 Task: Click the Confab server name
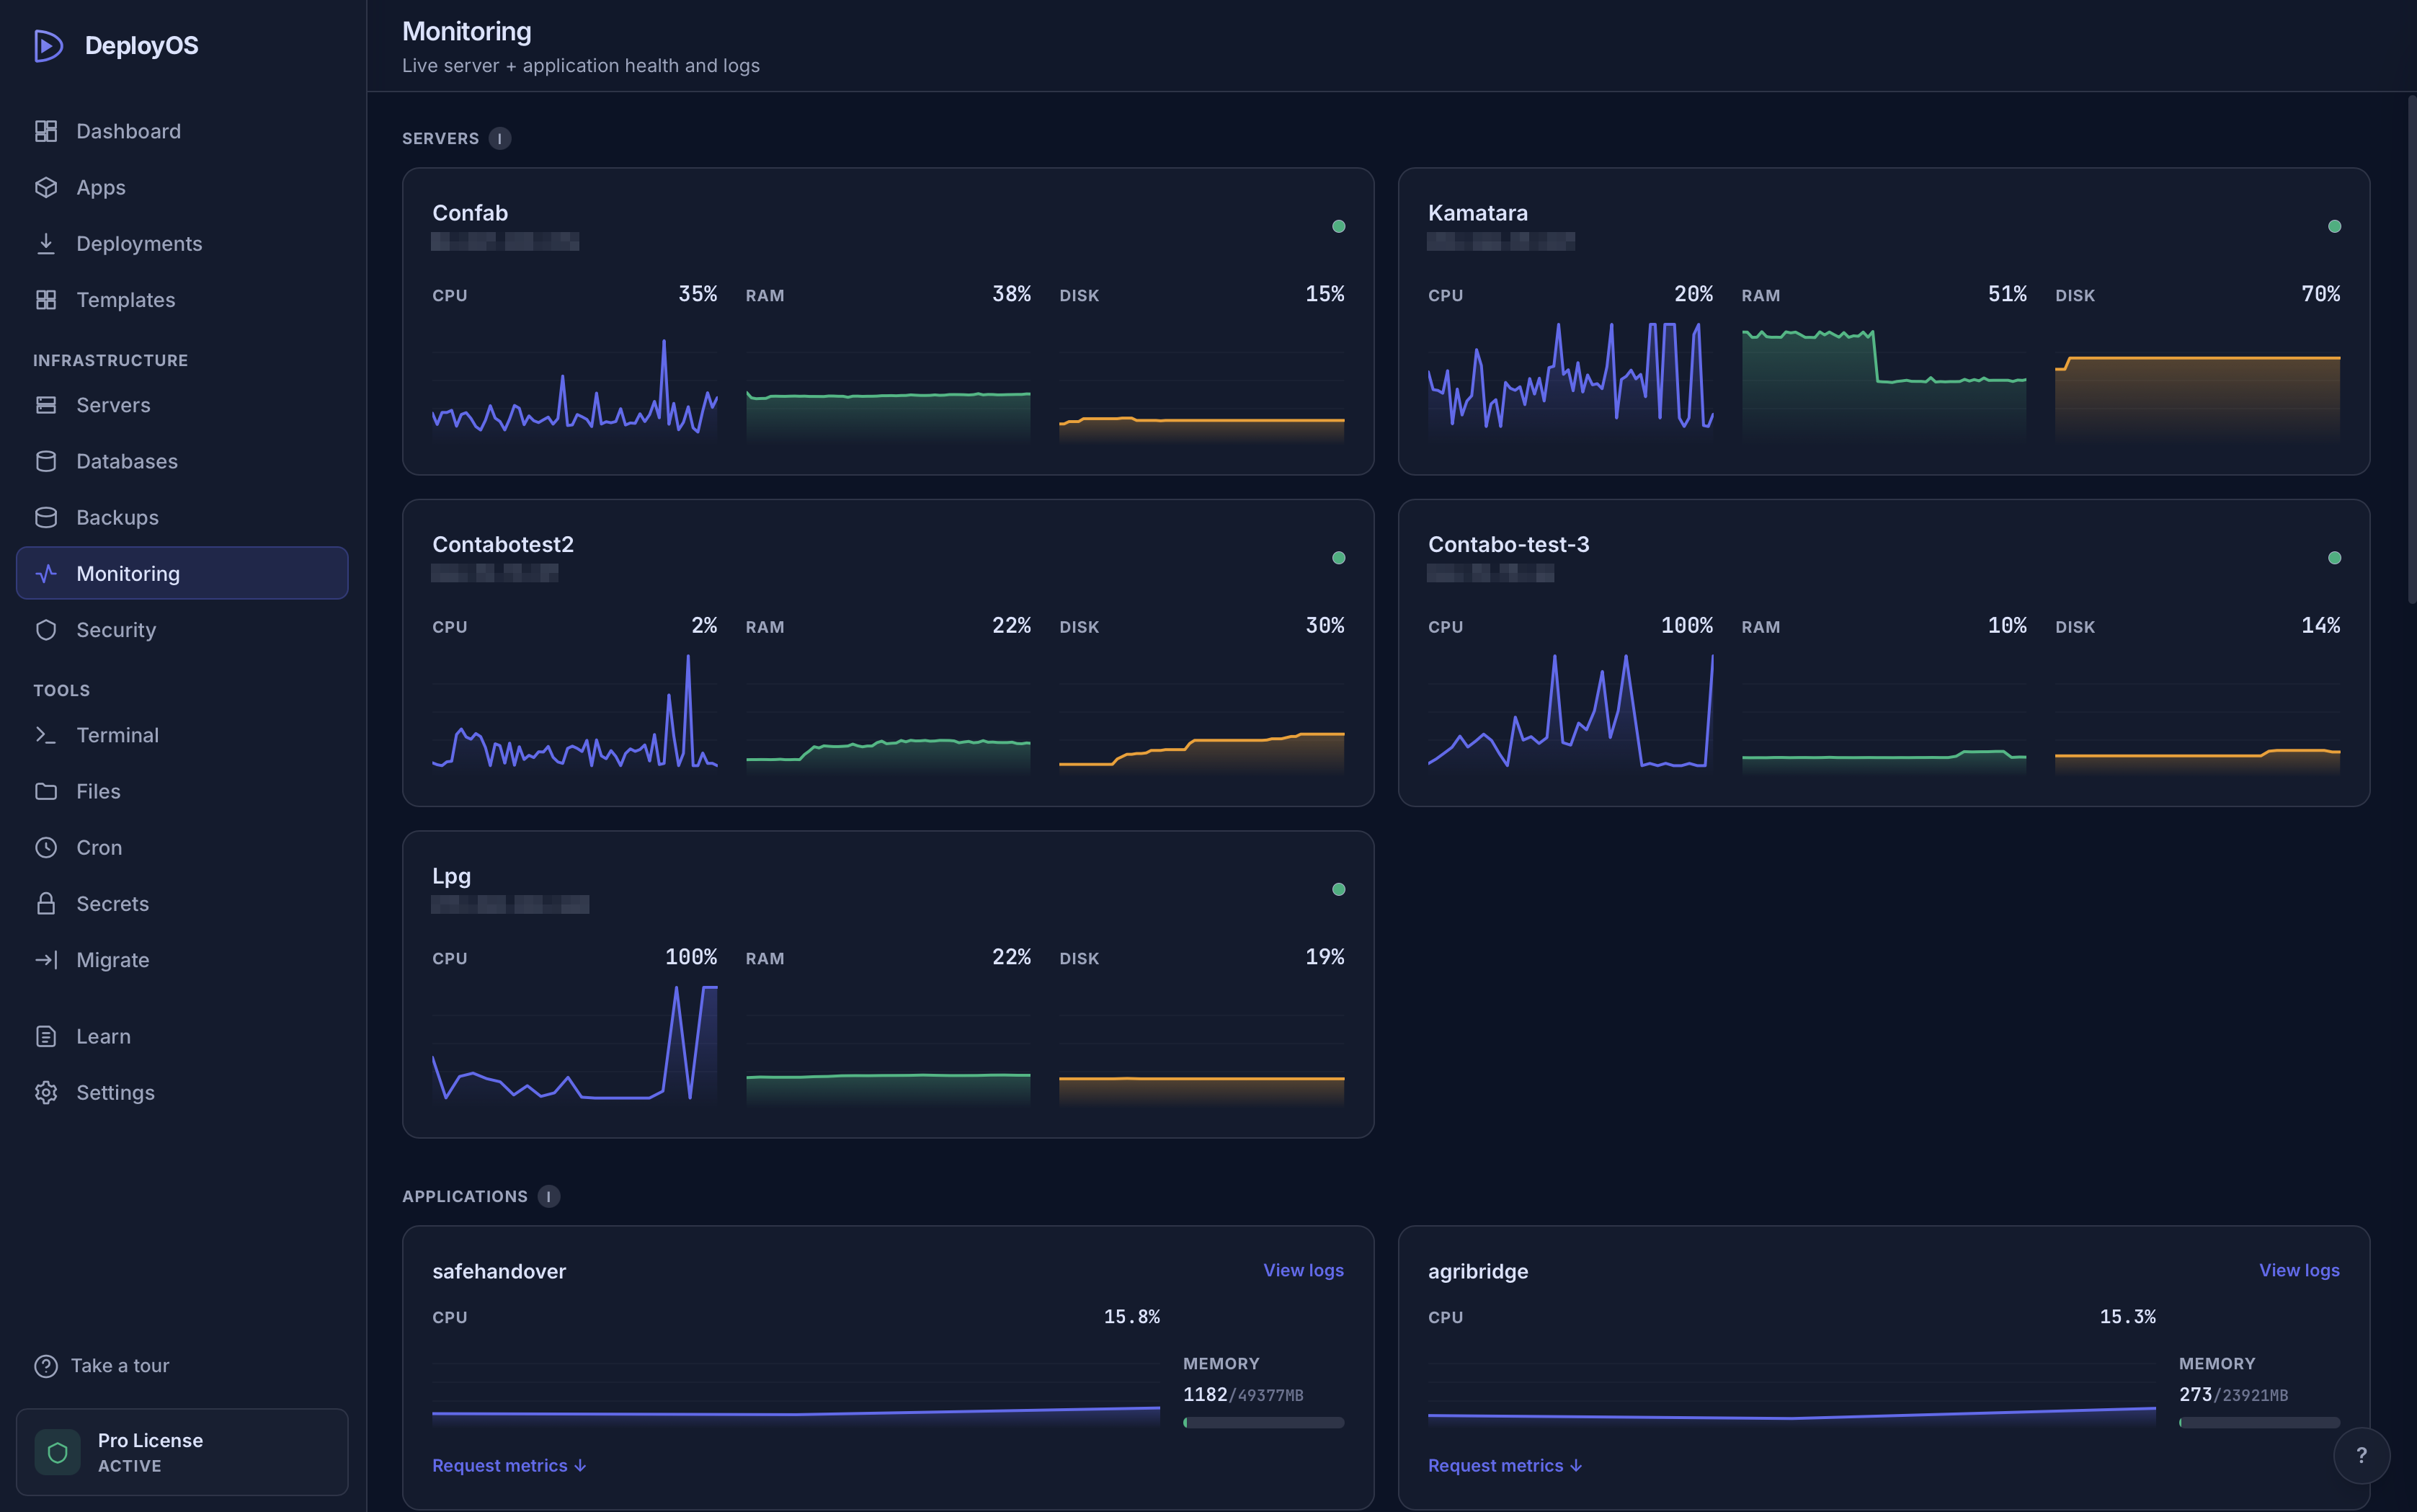[x=470, y=213]
